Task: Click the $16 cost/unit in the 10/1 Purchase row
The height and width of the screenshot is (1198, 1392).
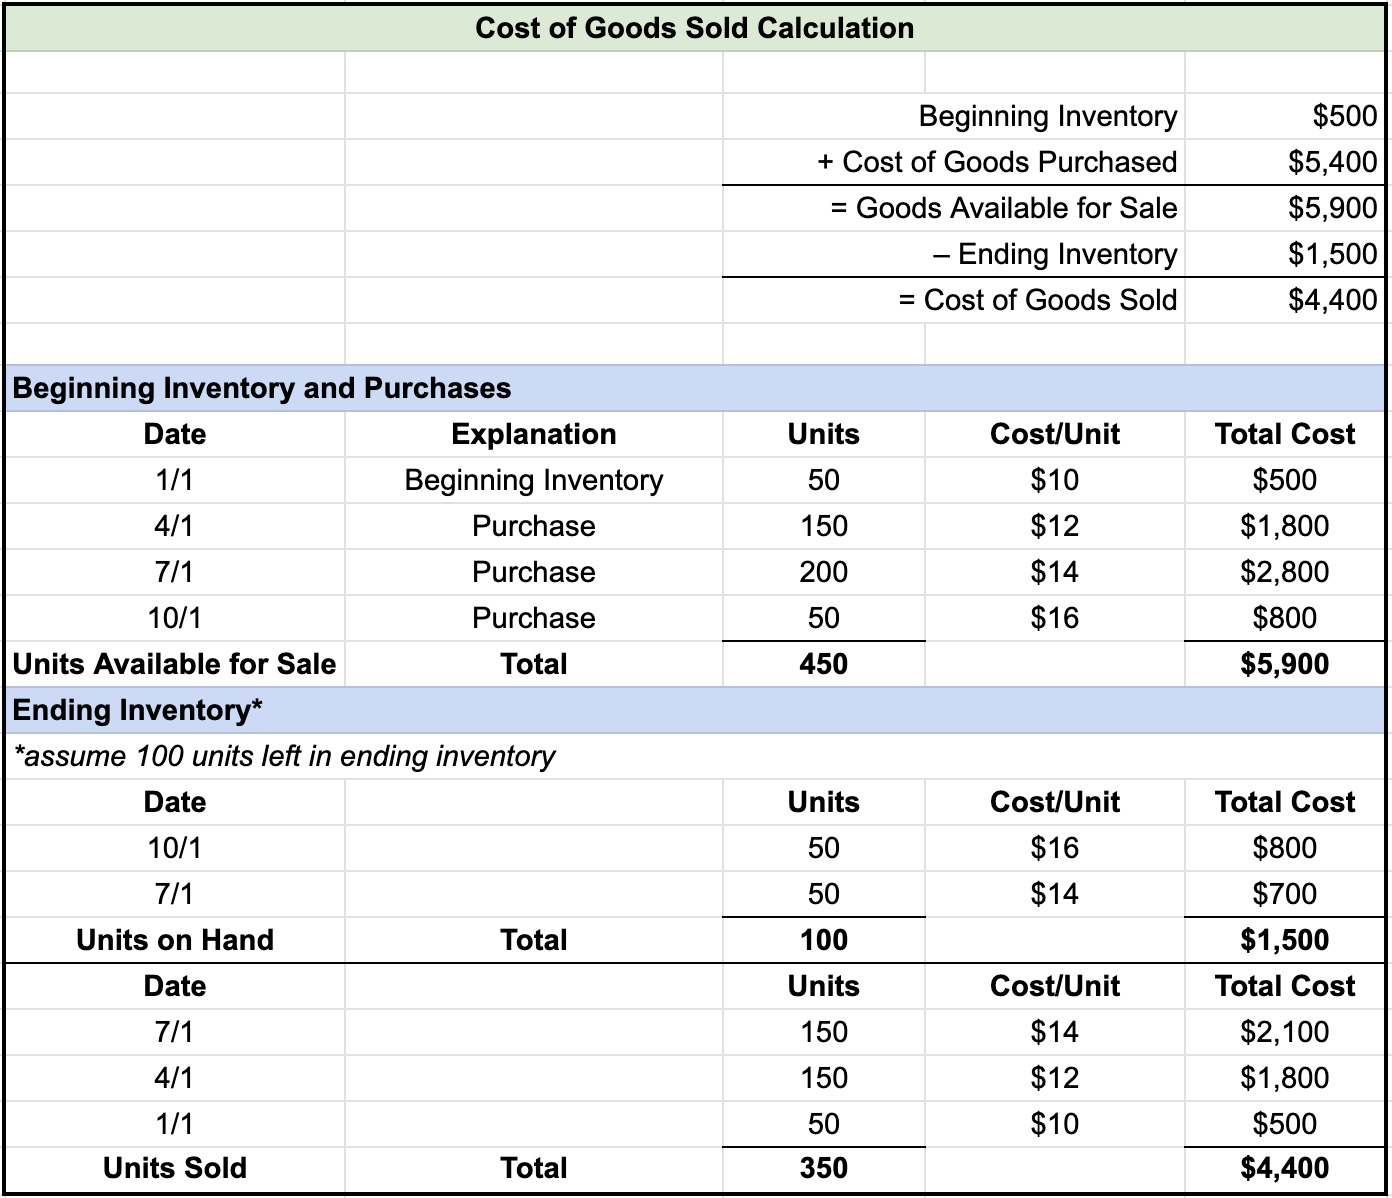Action: coord(1055,618)
